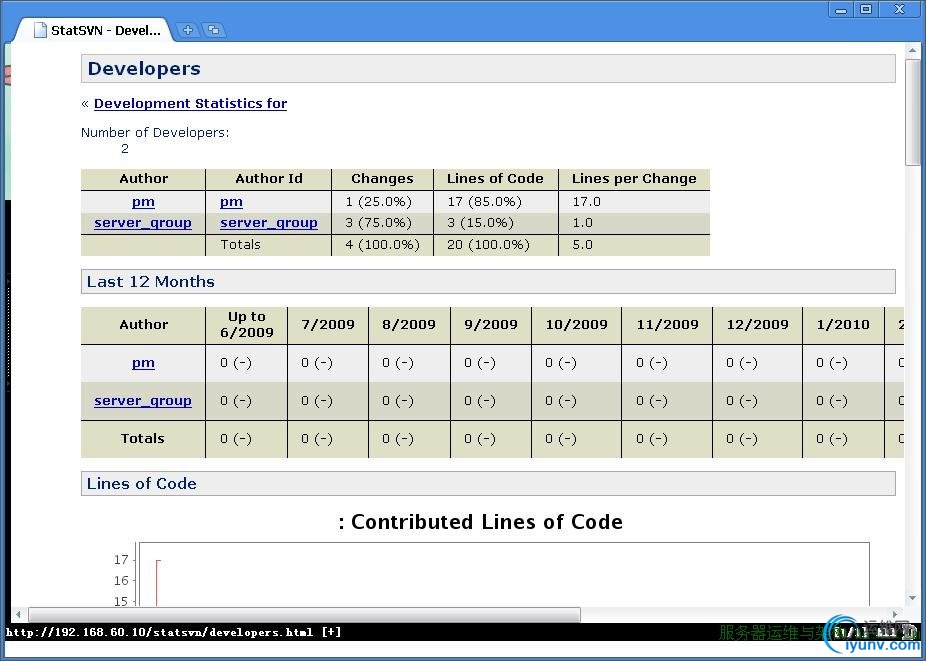The height and width of the screenshot is (661, 926).
Task: Open the Development Statistics for link
Action: pyautogui.click(x=190, y=103)
